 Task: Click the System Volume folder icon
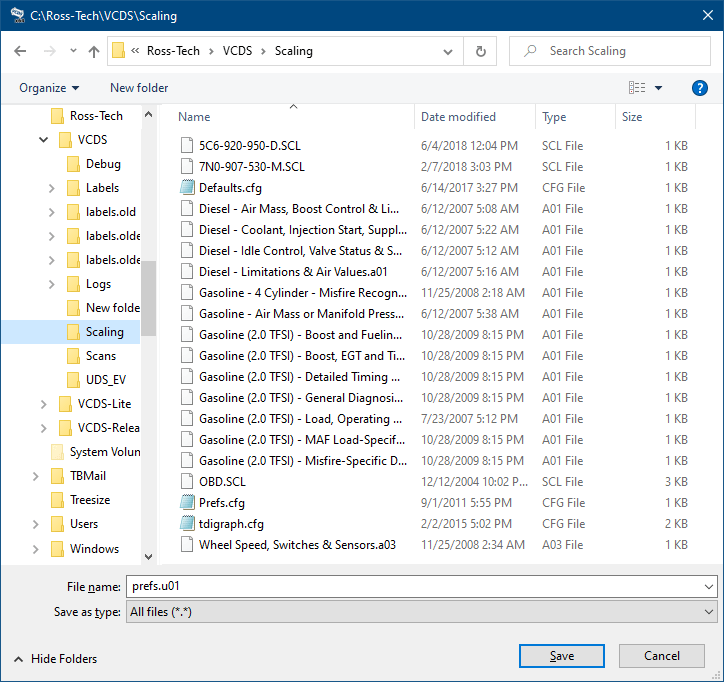tap(57, 452)
